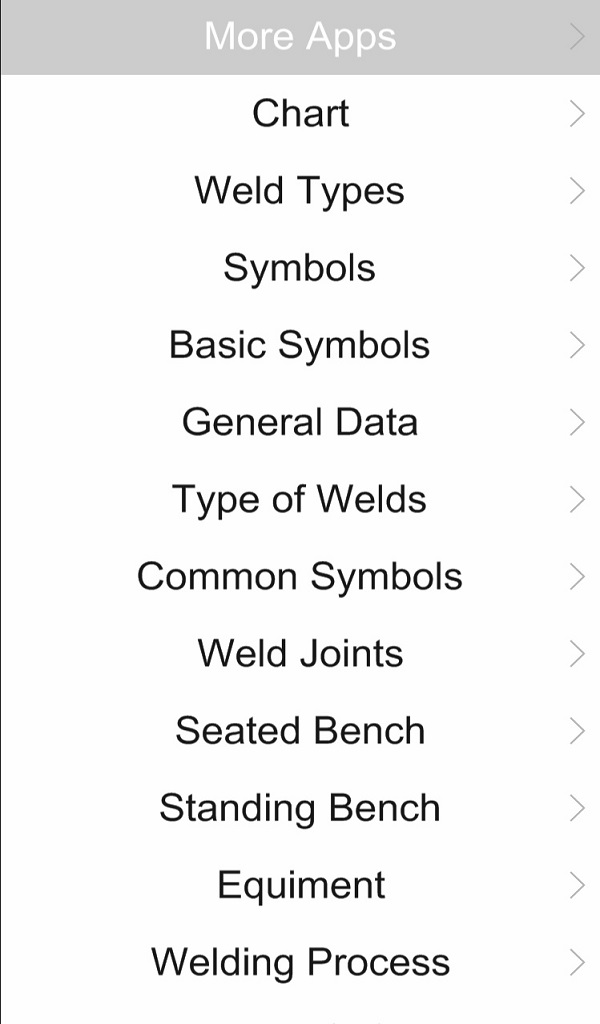The height and width of the screenshot is (1024, 600).
Task: Open the Basic Symbols page
Action: (x=300, y=344)
